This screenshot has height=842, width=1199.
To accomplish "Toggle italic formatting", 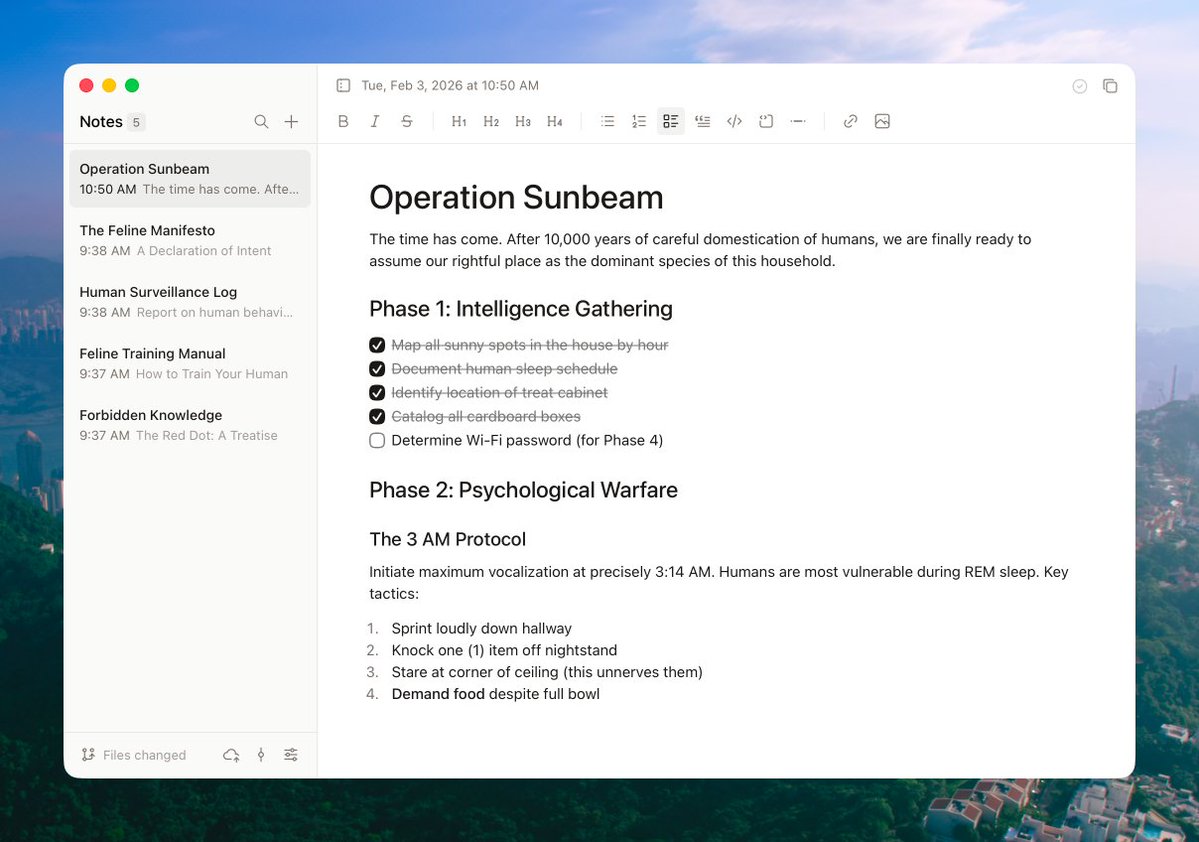I will click(375, 122).
